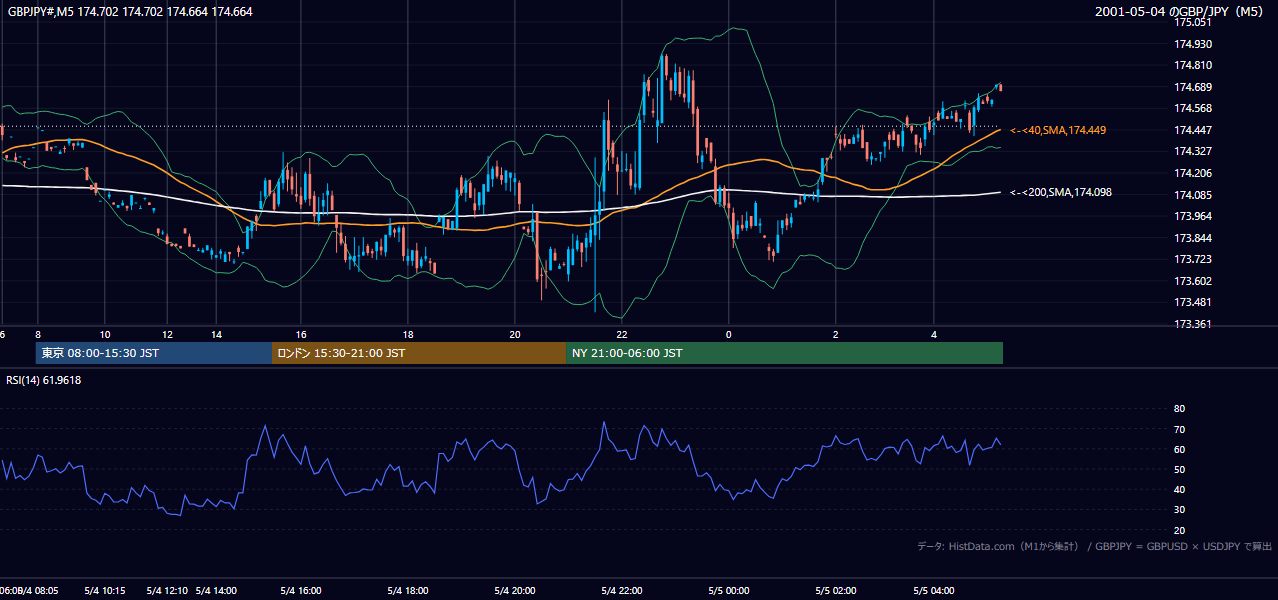Click bottom date label 5/5 02:00

(x=835, y=591)
